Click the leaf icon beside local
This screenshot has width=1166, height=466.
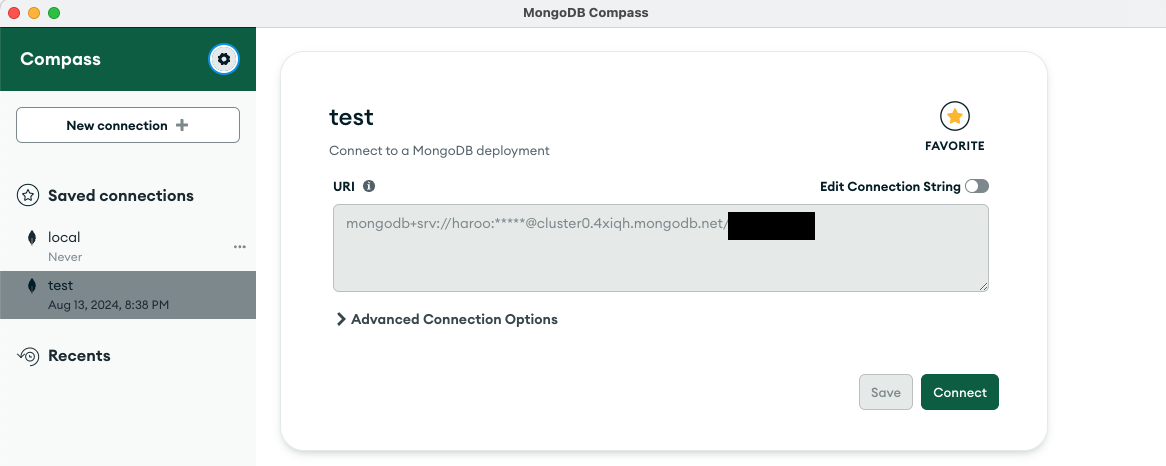click(31, 238)
